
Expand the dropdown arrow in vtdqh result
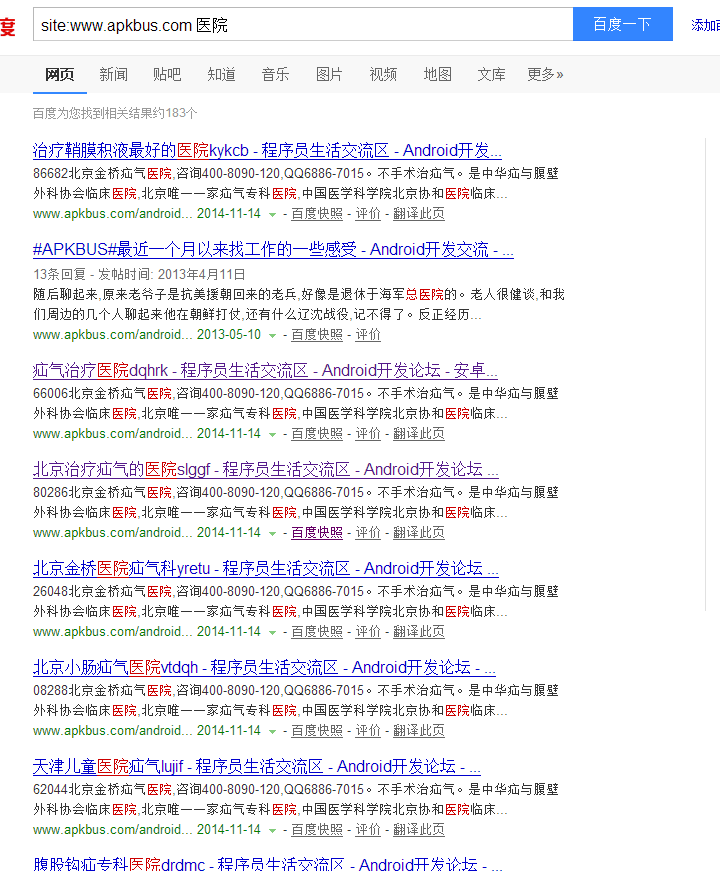coord(272,731)
